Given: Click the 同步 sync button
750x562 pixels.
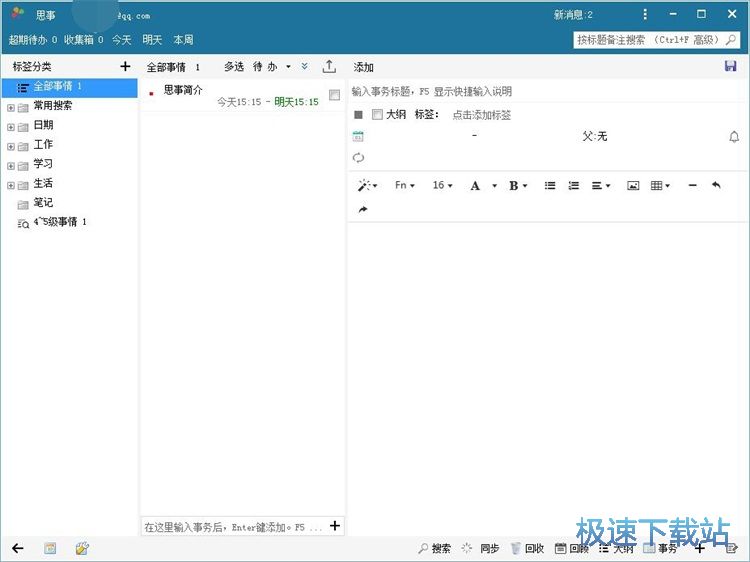Looking at the screenshot, I should [x=480, y=548].
